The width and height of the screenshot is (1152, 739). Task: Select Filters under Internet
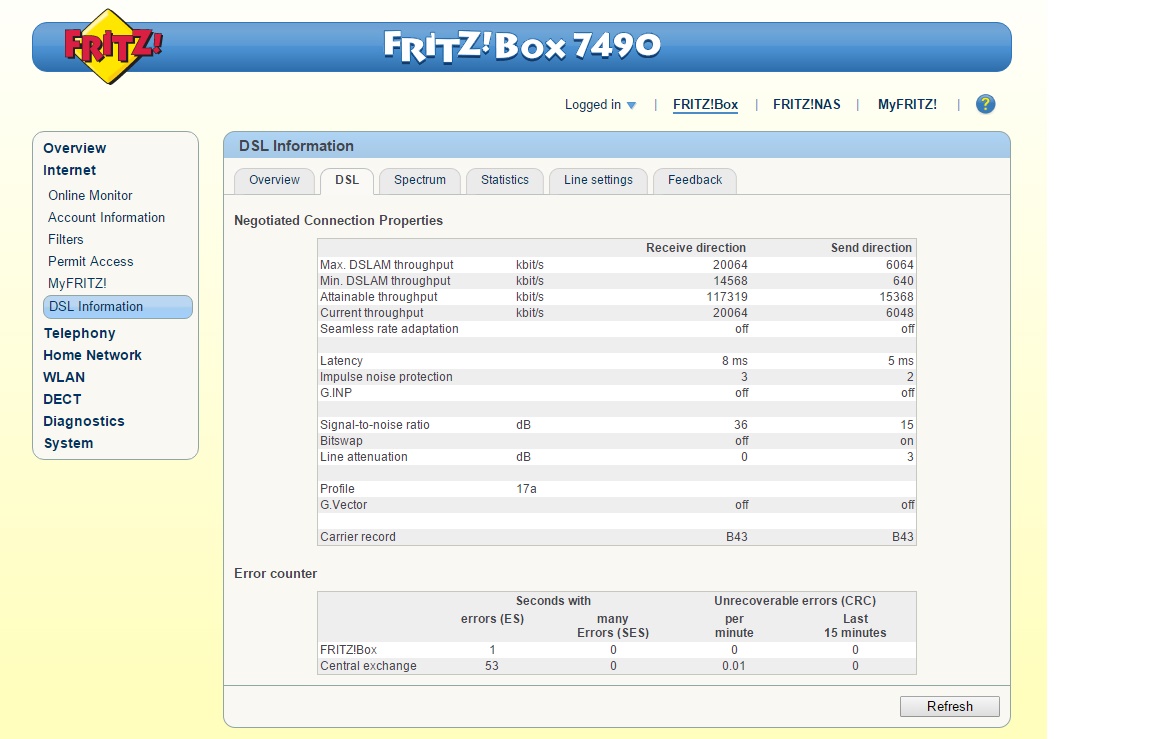(66, 239)
